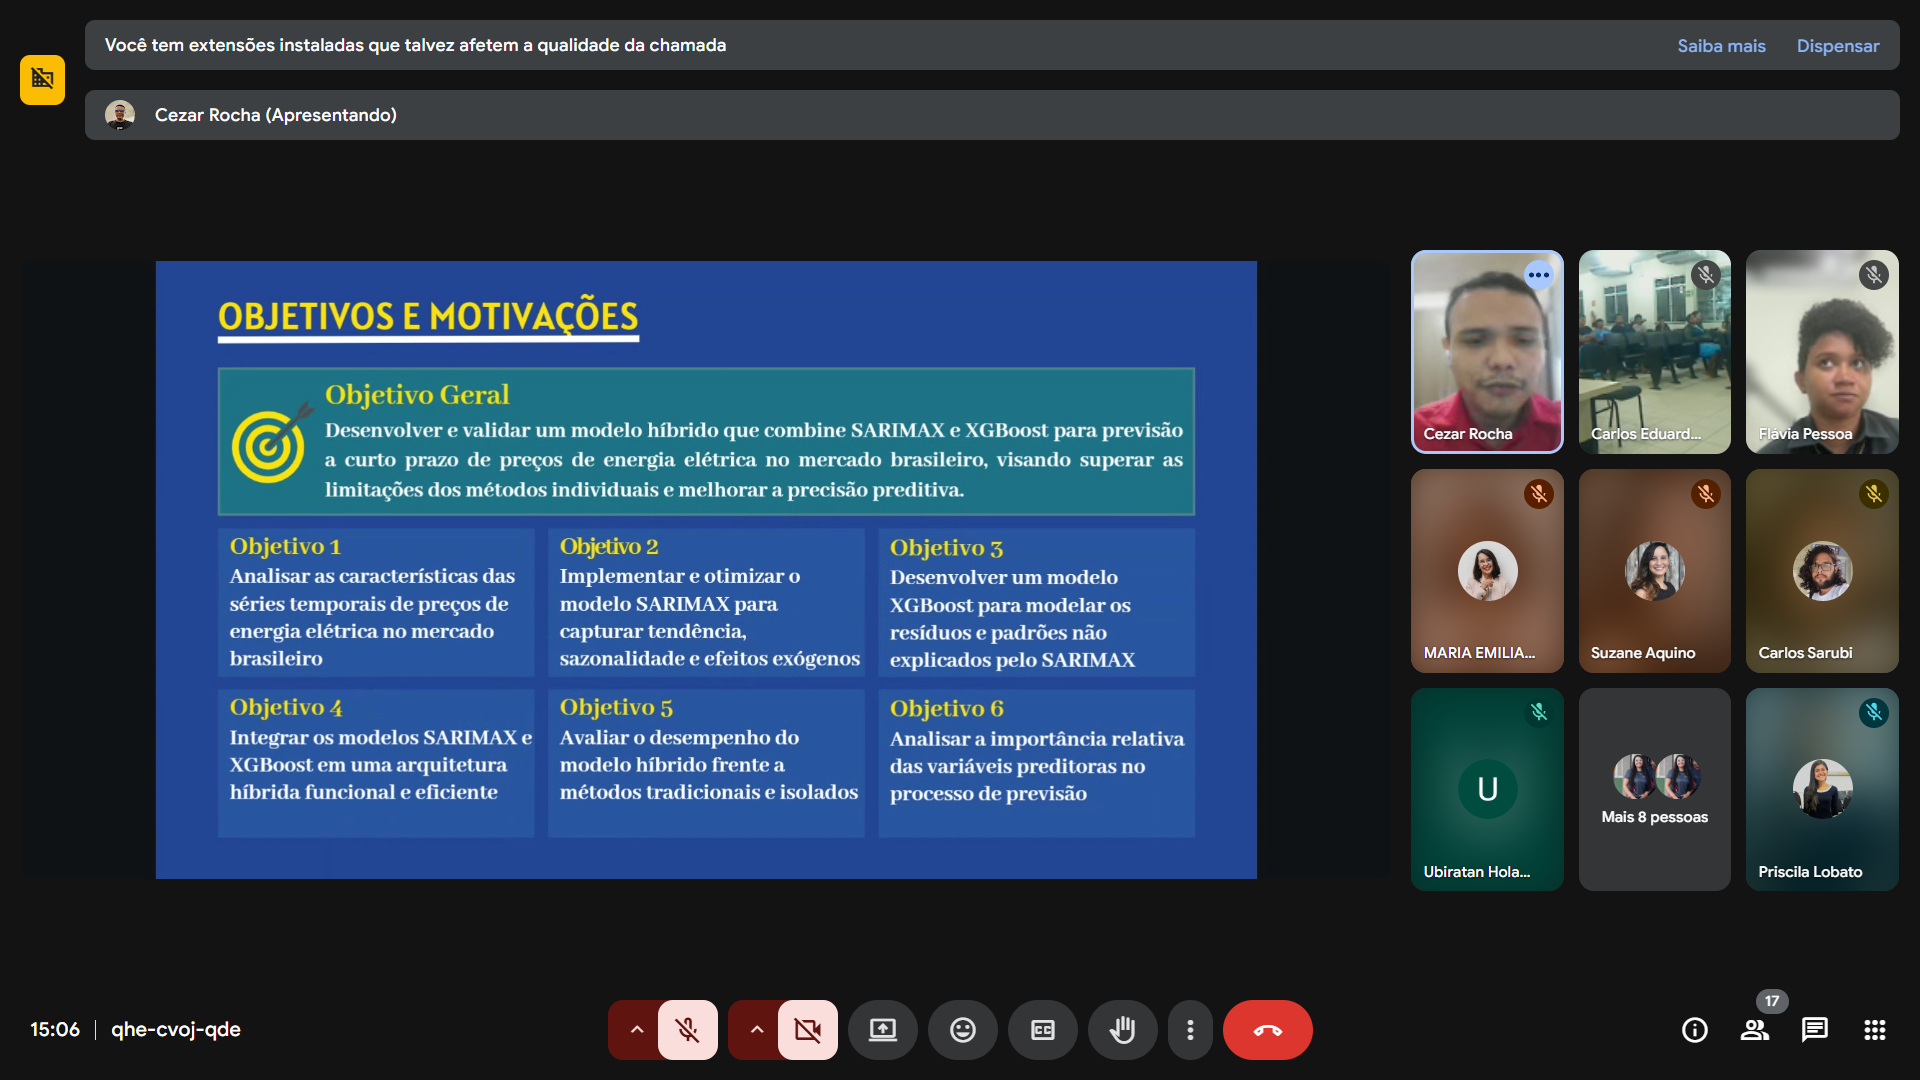Open the activities grid icon
1920x1080 pixels.
[1874, 1030]
